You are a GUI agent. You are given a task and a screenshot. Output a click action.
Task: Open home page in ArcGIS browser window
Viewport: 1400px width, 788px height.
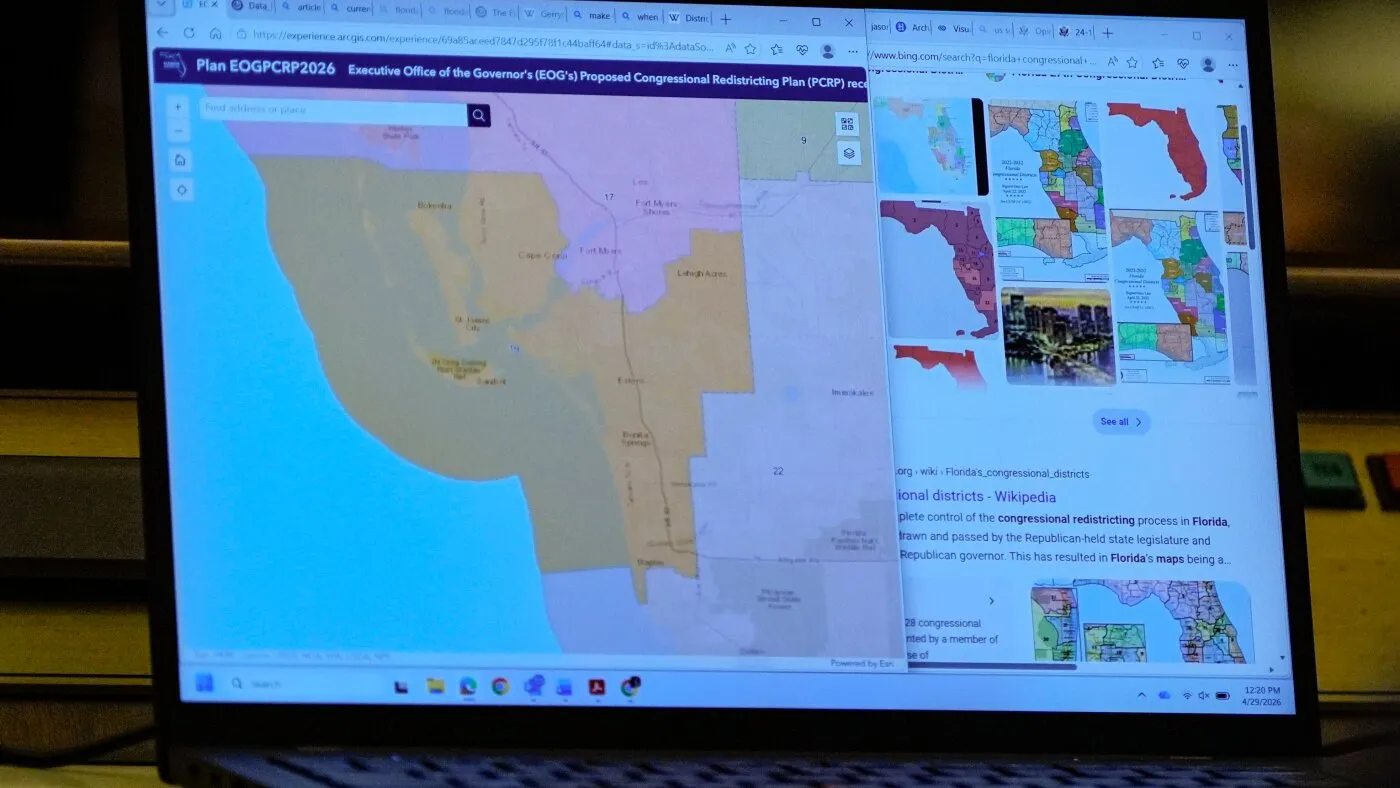coord(215,34)
